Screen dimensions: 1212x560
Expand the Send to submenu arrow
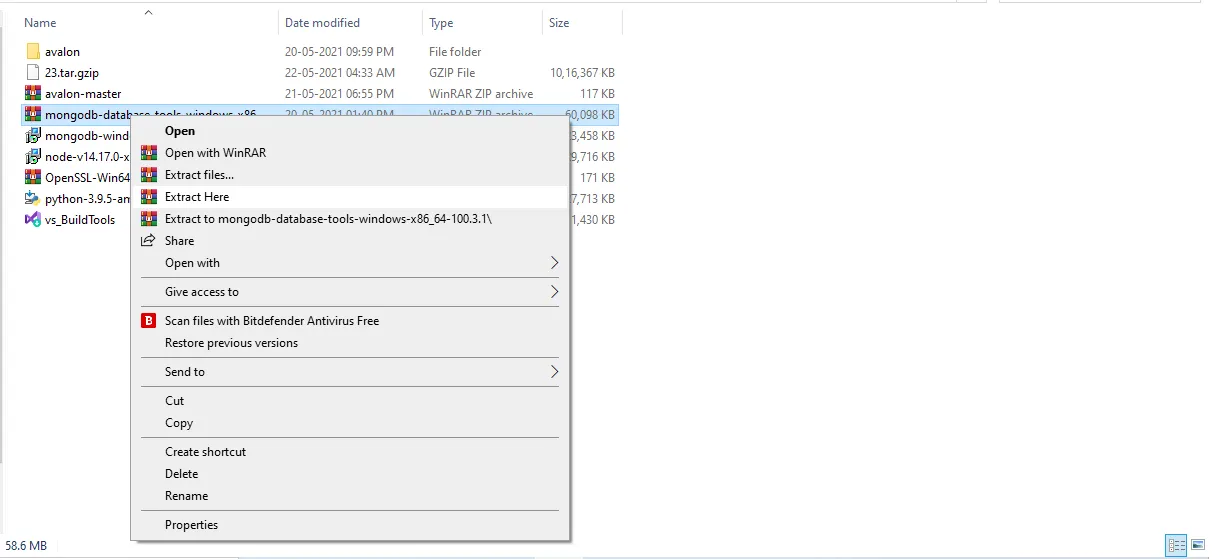555,372
